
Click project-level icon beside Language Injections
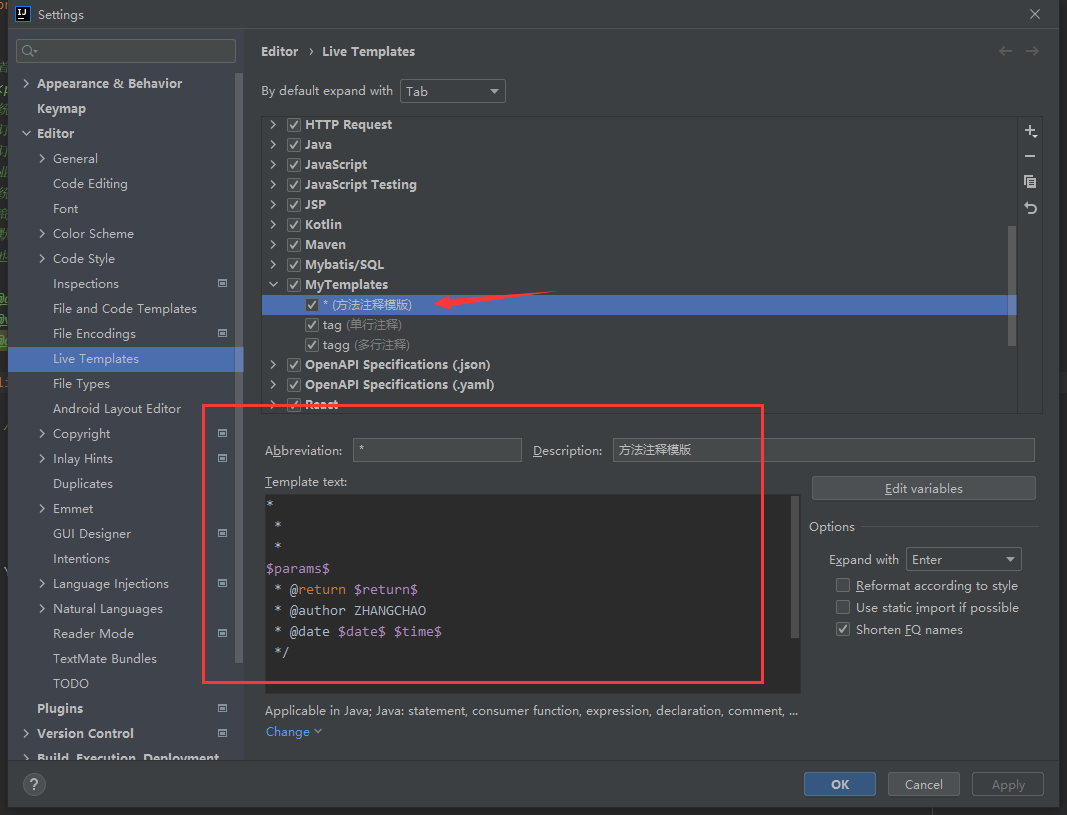[223, 584]
